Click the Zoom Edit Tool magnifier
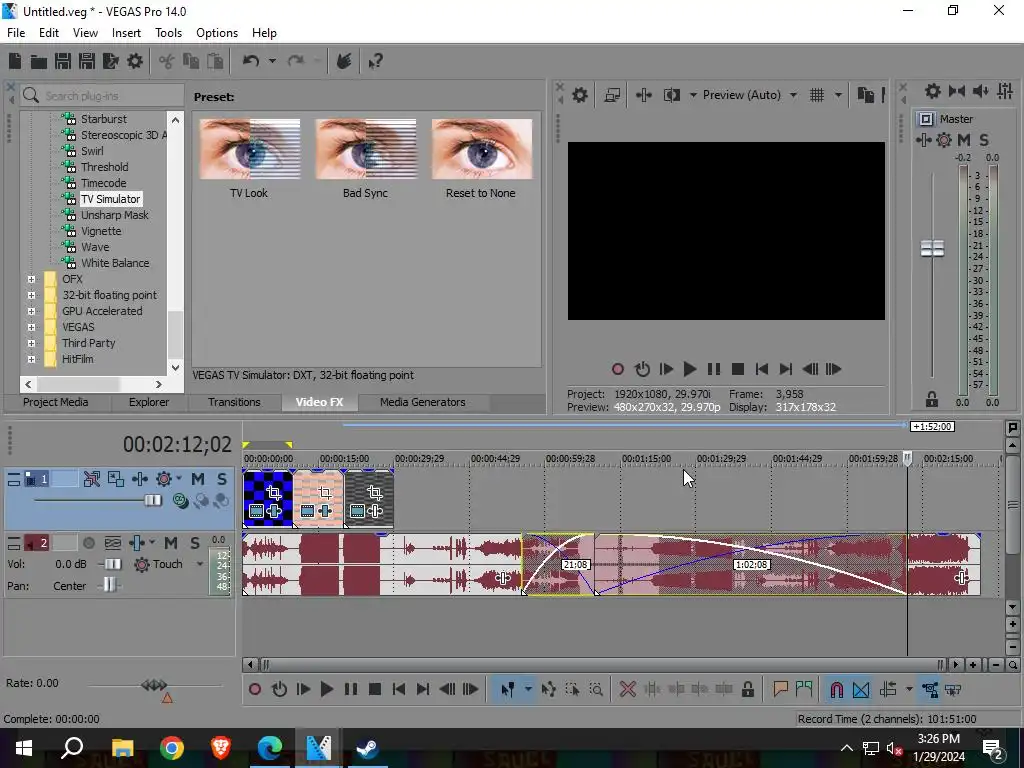The image size is (1024, 768). (596, 689)
